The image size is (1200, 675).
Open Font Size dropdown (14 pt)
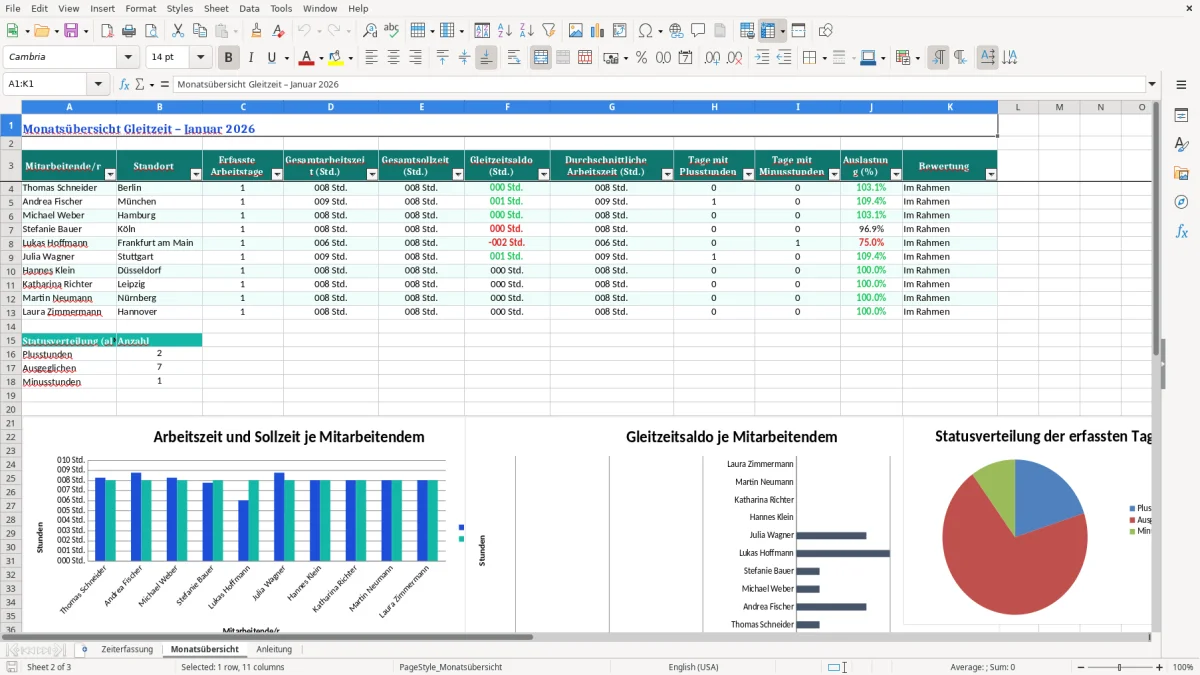[201, 58]
